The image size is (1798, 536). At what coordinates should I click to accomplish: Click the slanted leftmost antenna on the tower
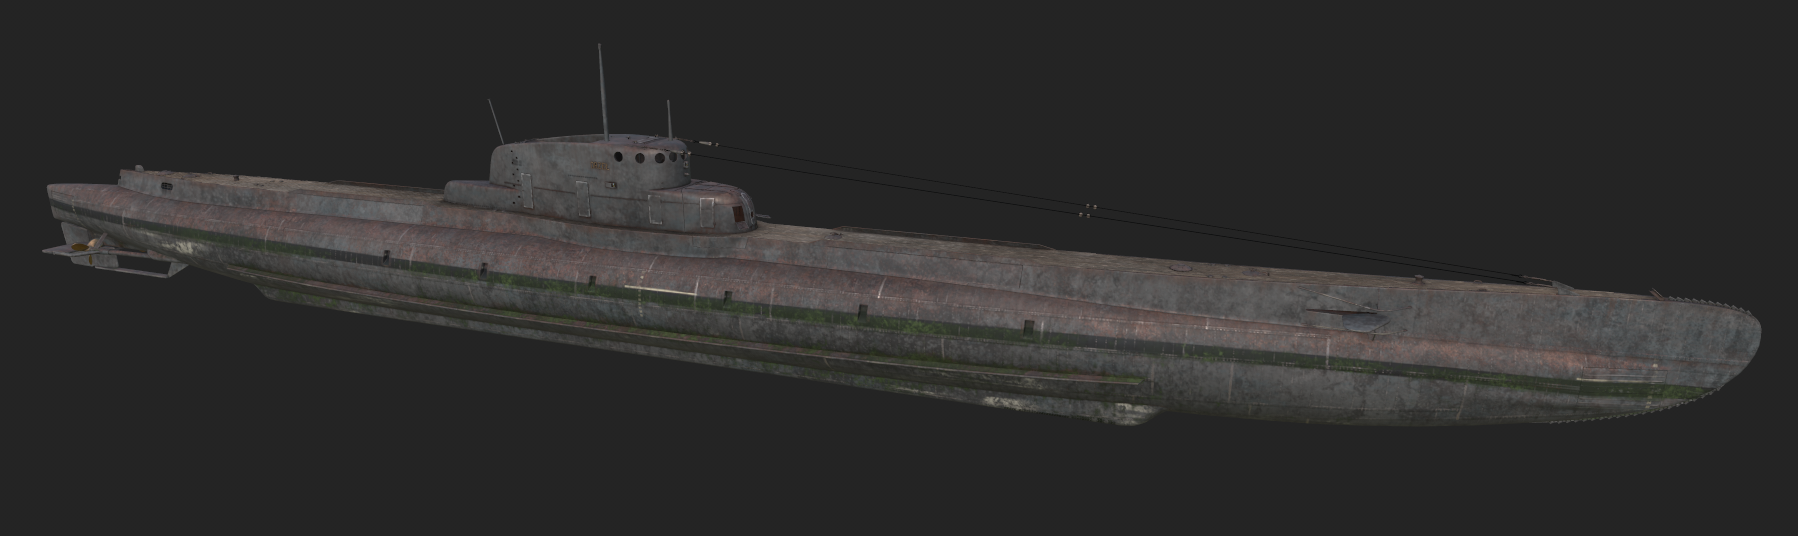coord(495,120)
